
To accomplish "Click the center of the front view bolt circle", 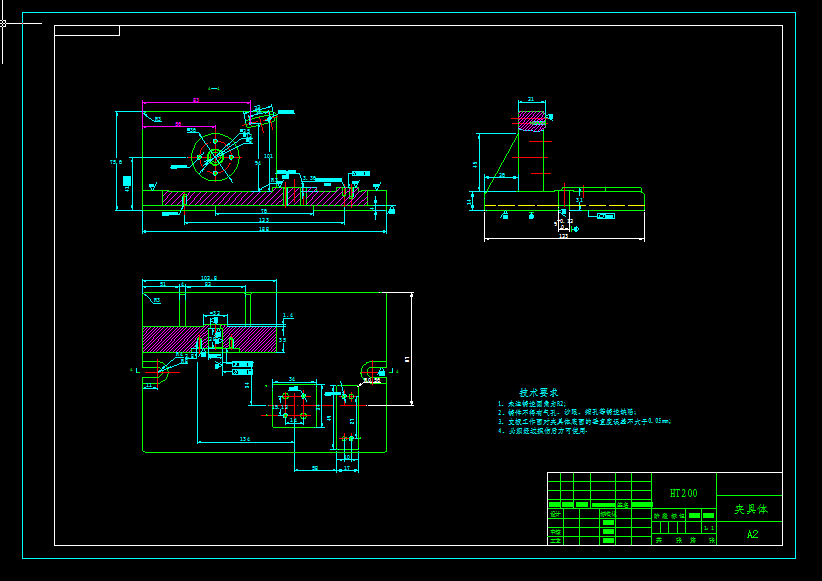I will click(215, 157).
